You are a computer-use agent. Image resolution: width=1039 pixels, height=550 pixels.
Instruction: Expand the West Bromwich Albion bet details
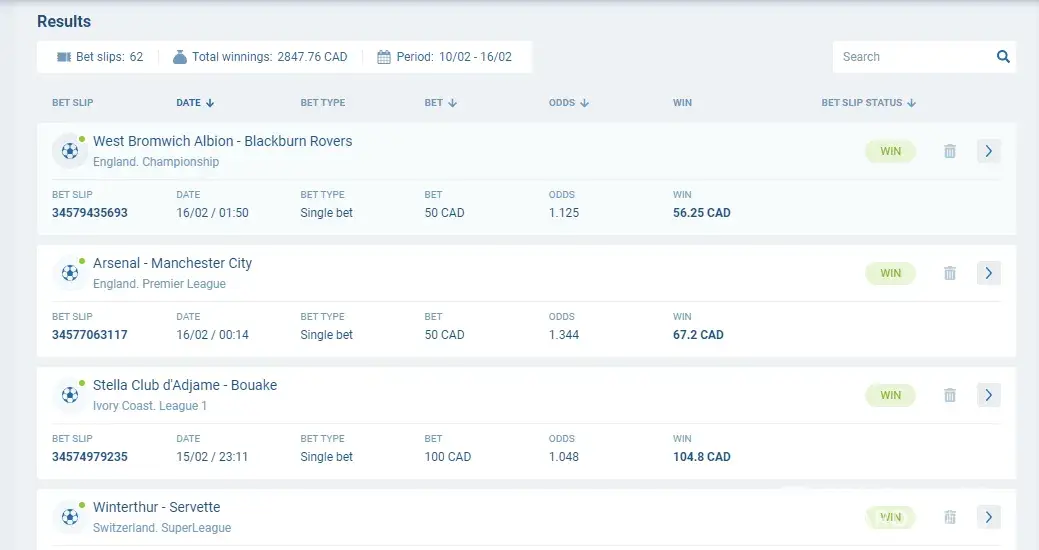coord(988,151)
